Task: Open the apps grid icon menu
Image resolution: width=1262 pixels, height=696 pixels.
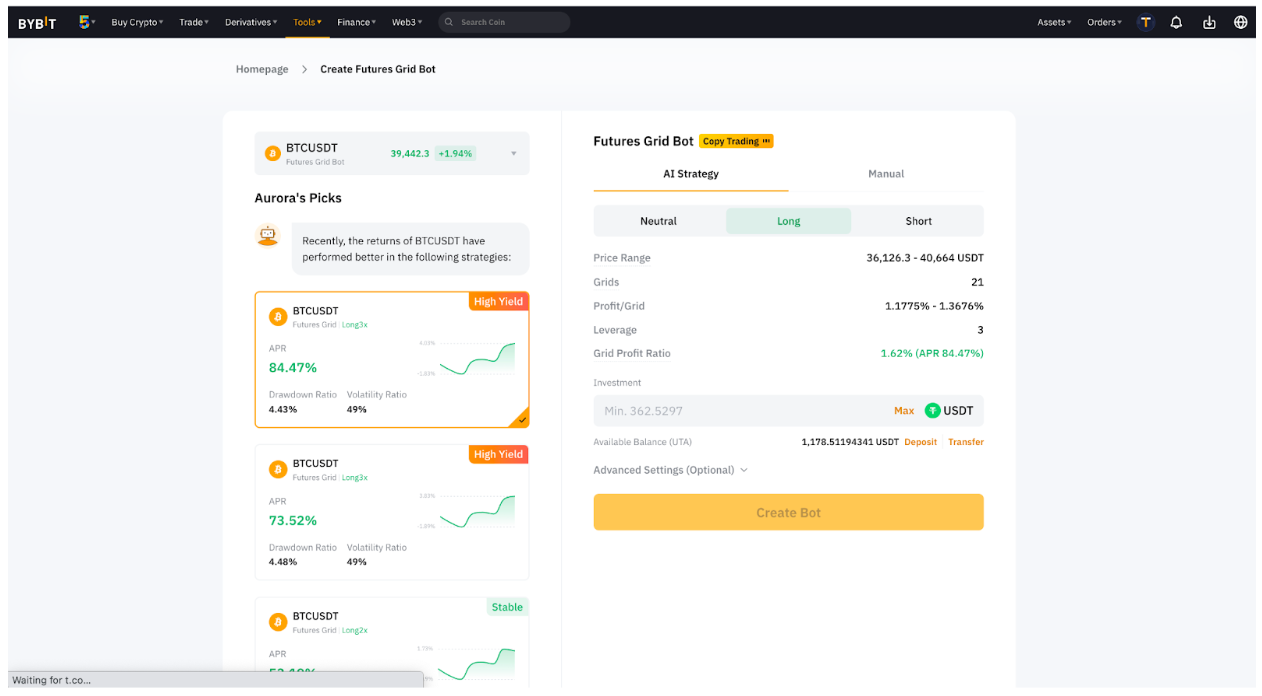Action: click(86, 22)
